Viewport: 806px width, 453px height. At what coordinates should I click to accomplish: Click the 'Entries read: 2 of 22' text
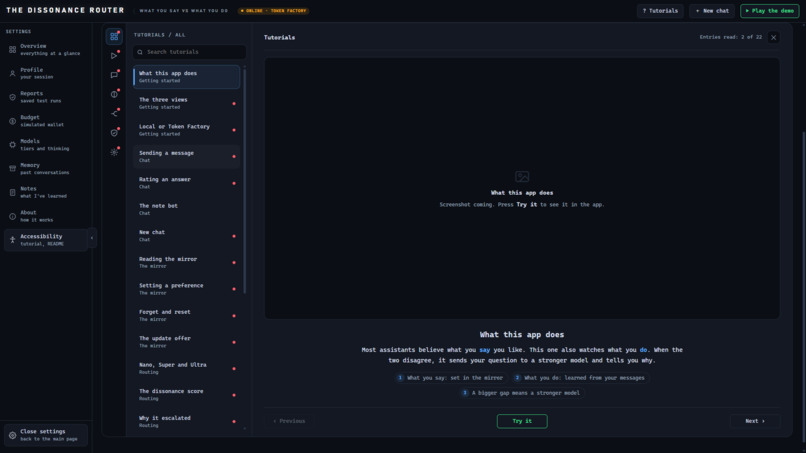tap(730, 37)
